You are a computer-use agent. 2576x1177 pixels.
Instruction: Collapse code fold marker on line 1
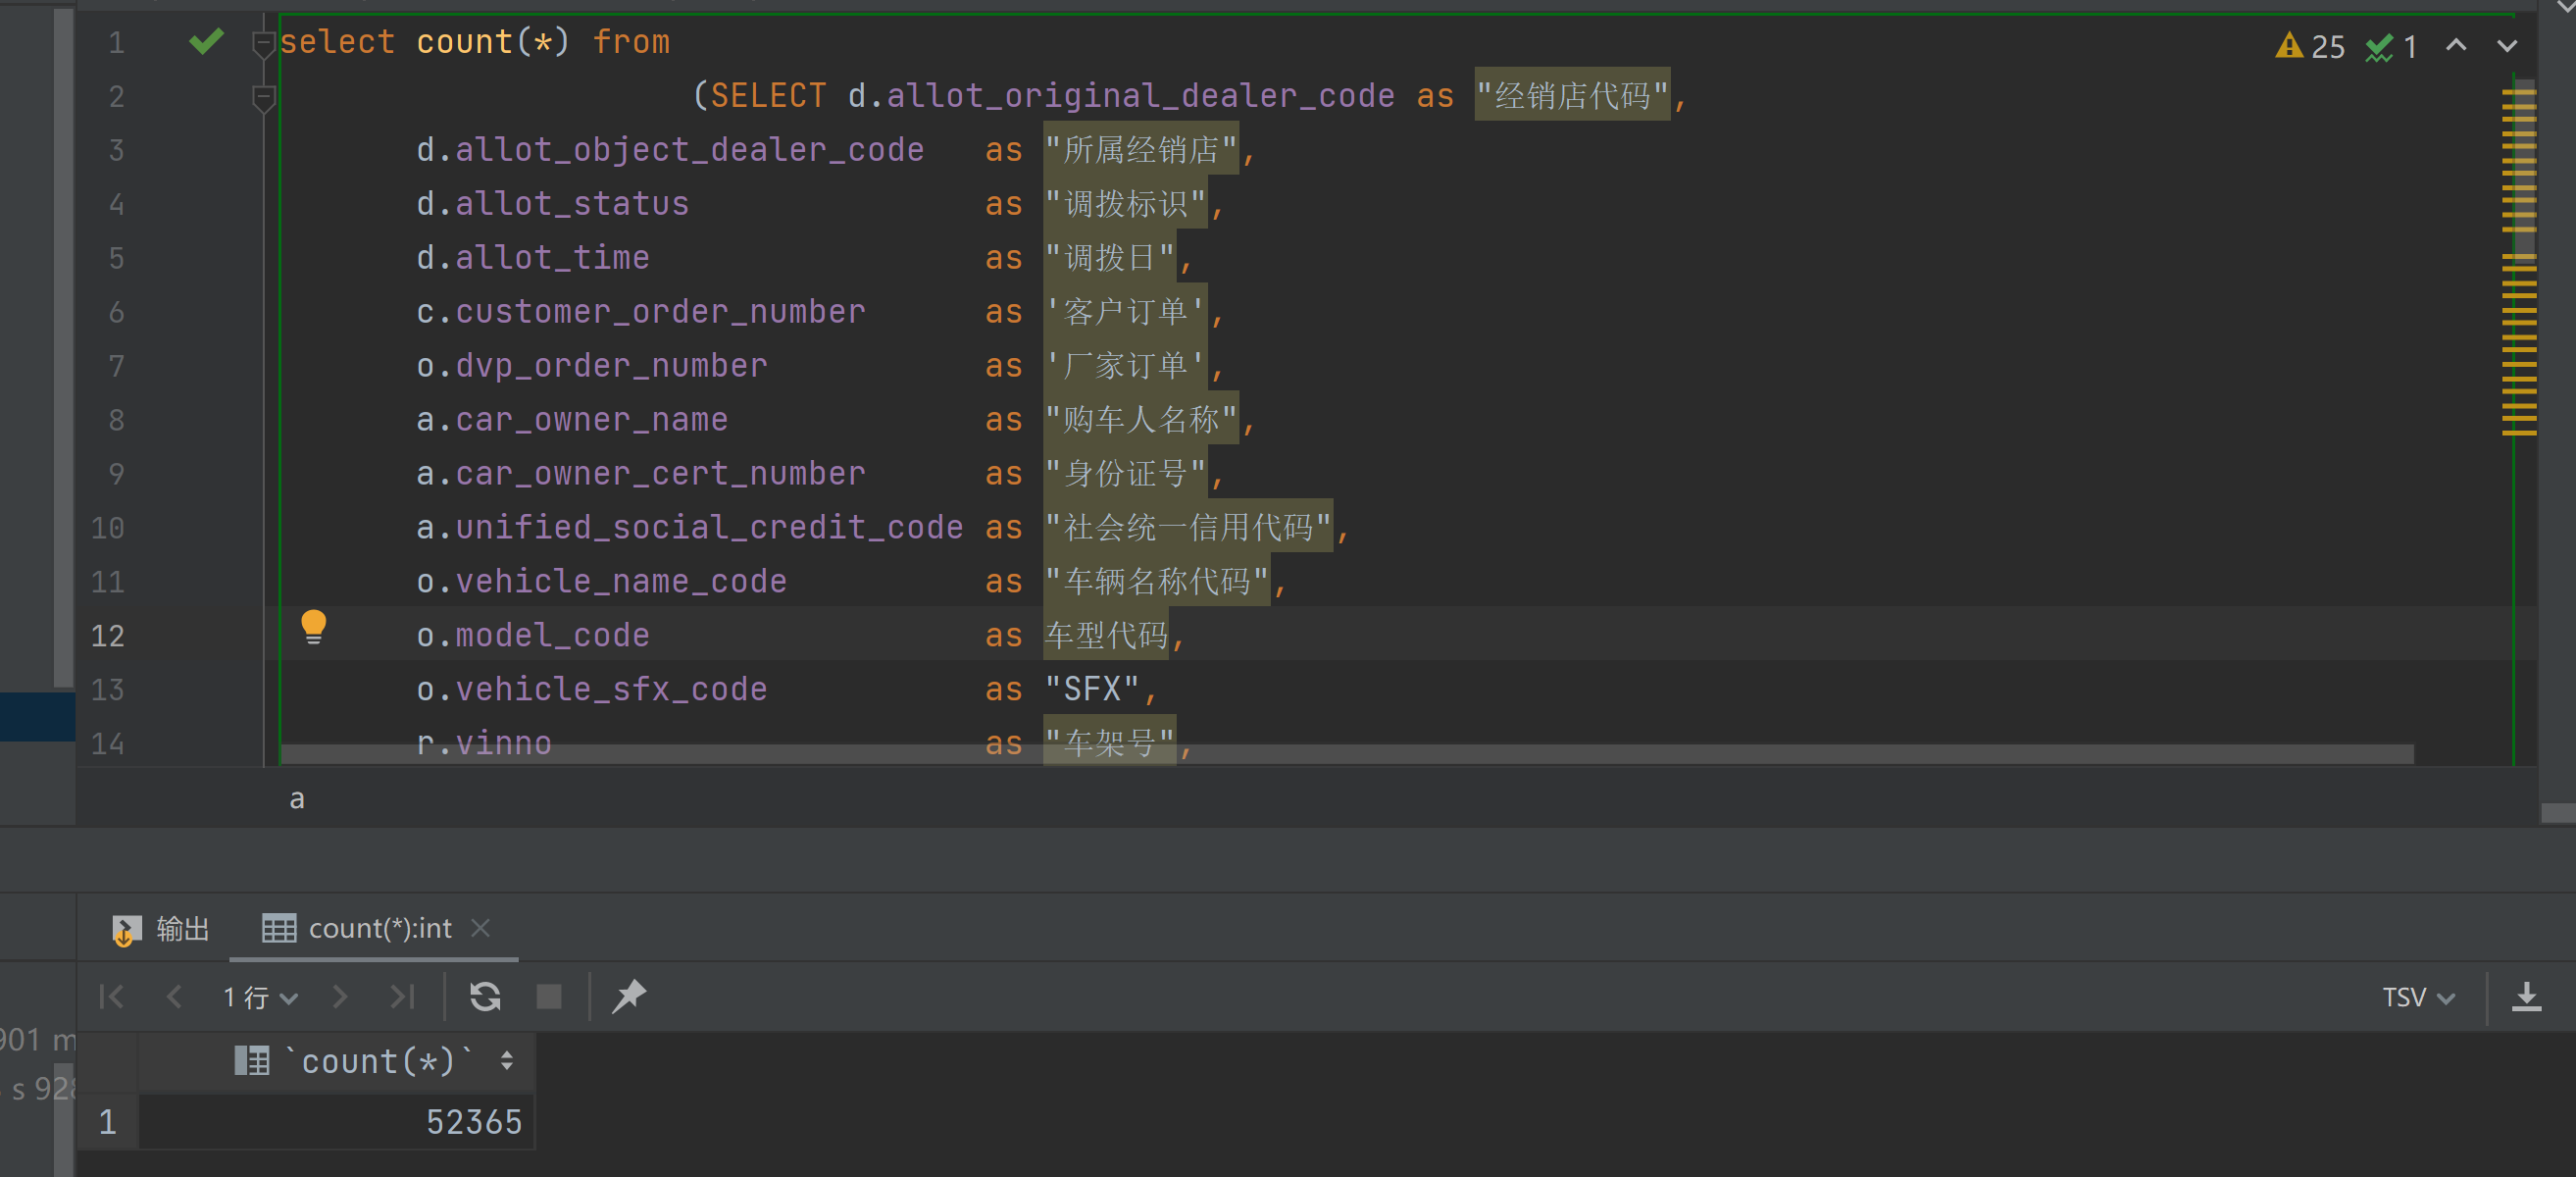(263, 44)
